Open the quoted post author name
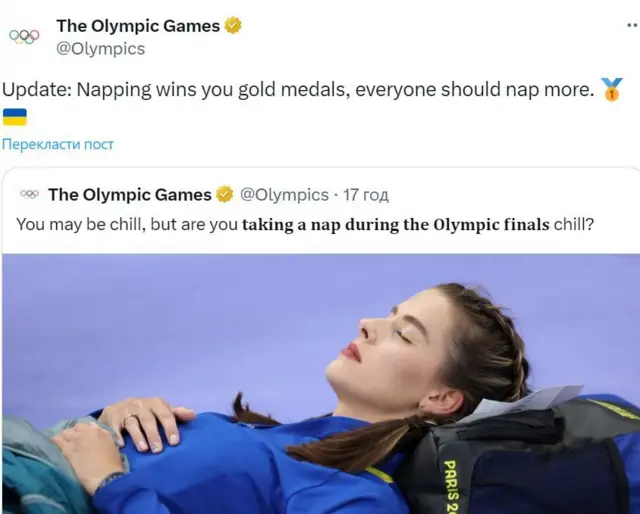640x514 pixels. pos(129,195)
